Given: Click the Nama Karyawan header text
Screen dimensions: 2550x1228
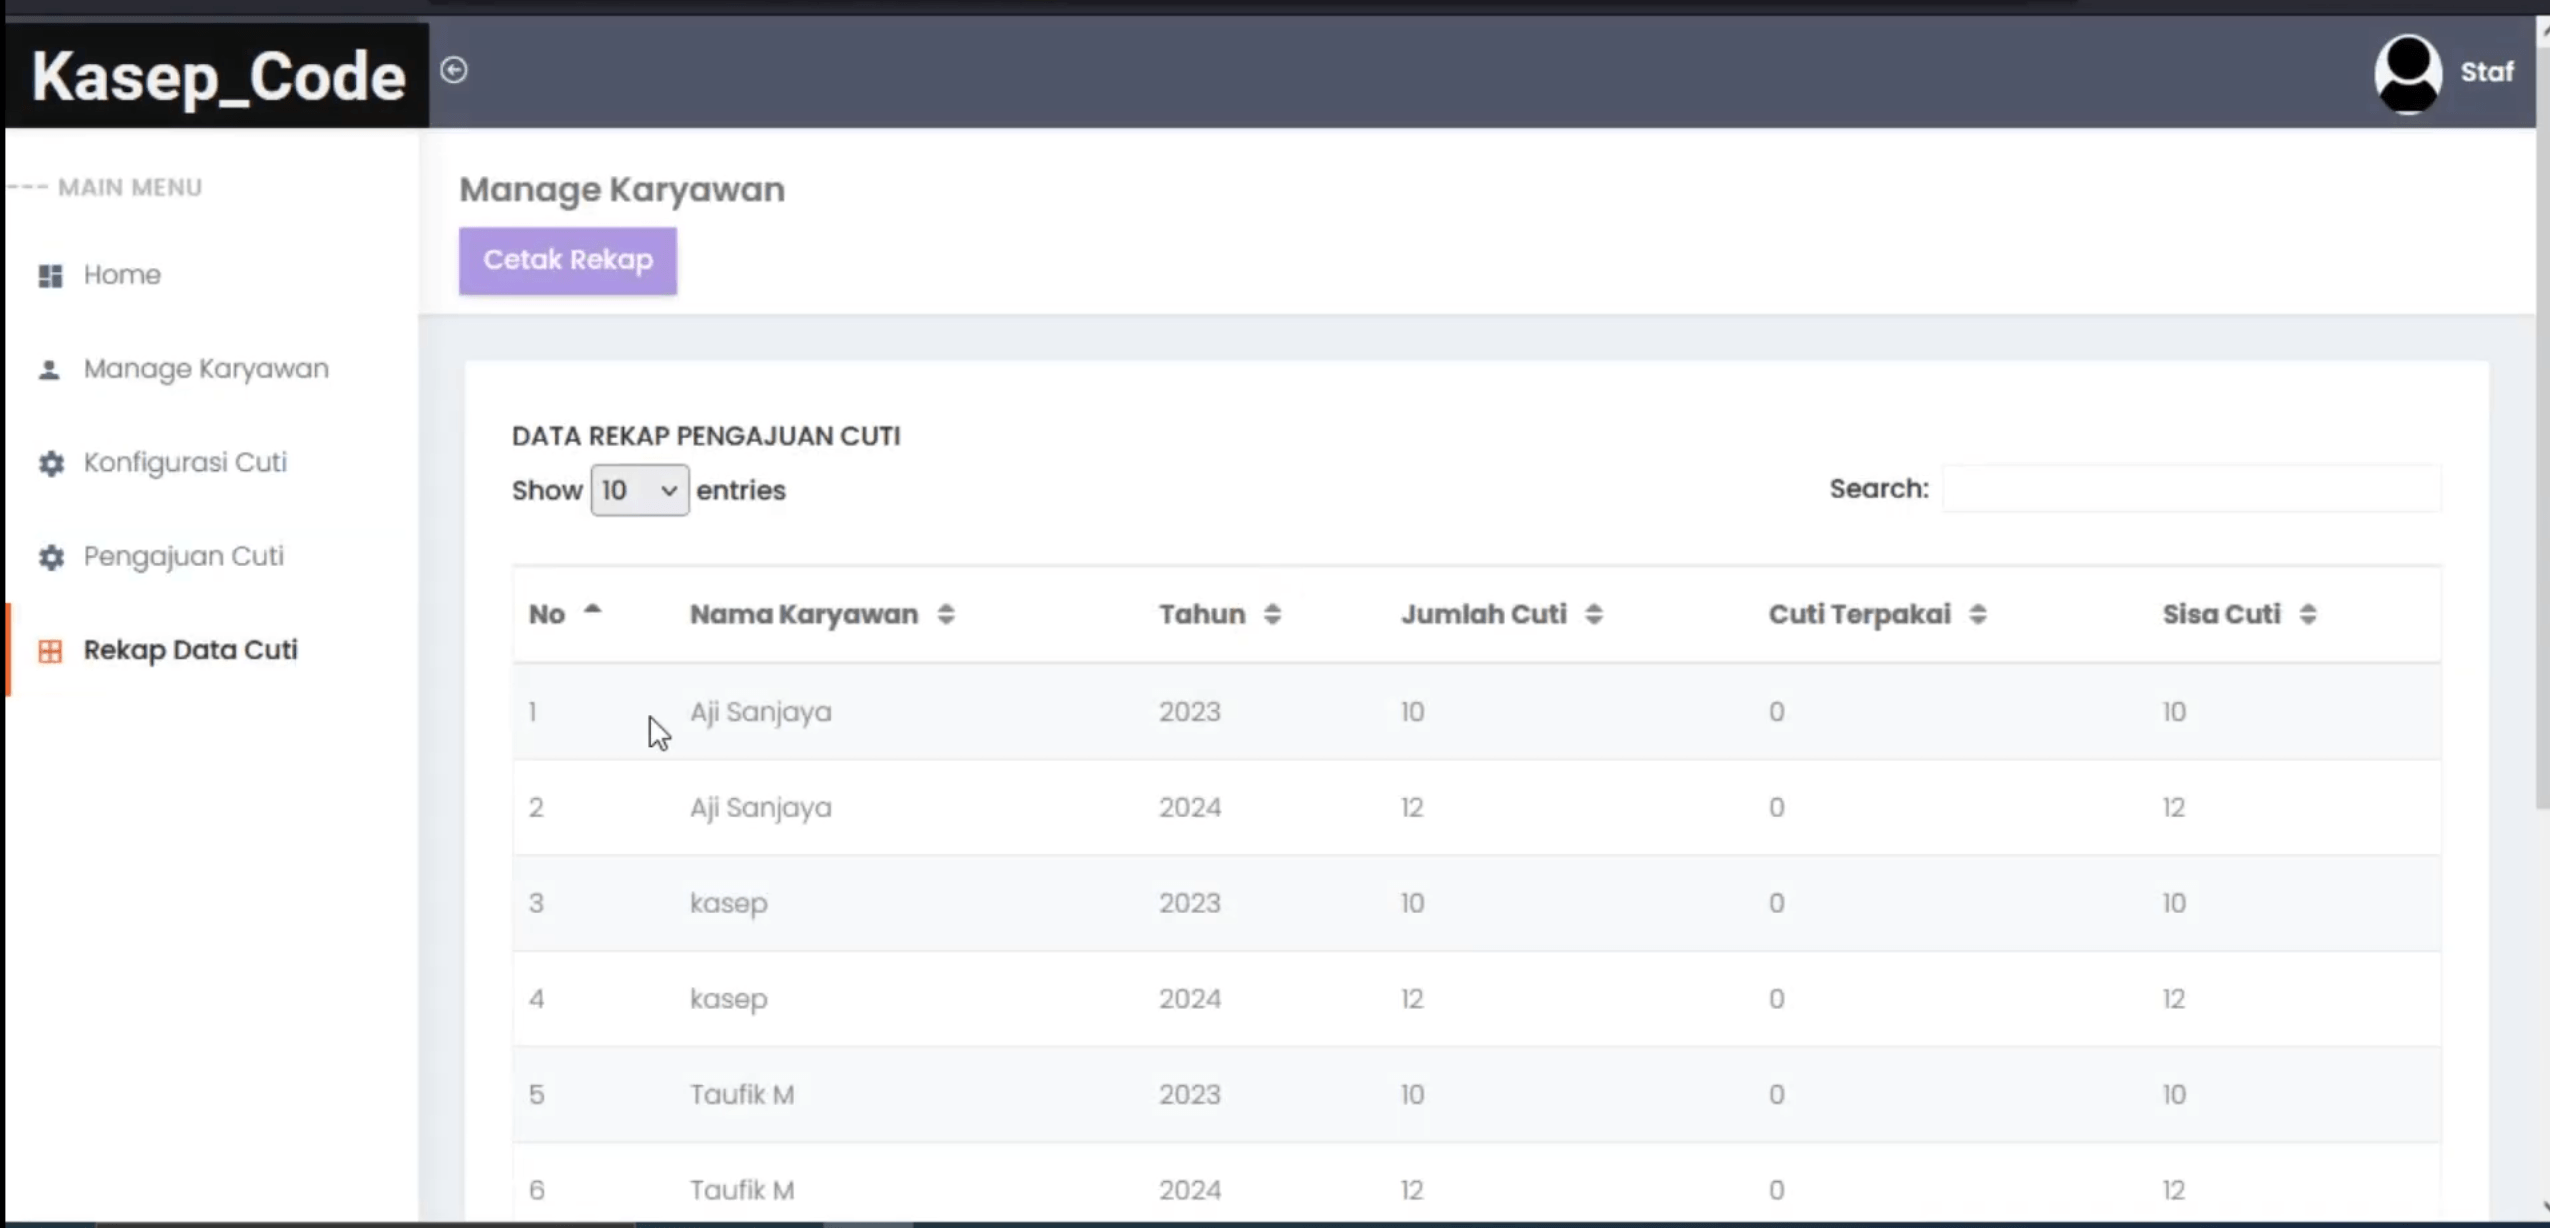Looking at the screenshot, I should (804, 614).
